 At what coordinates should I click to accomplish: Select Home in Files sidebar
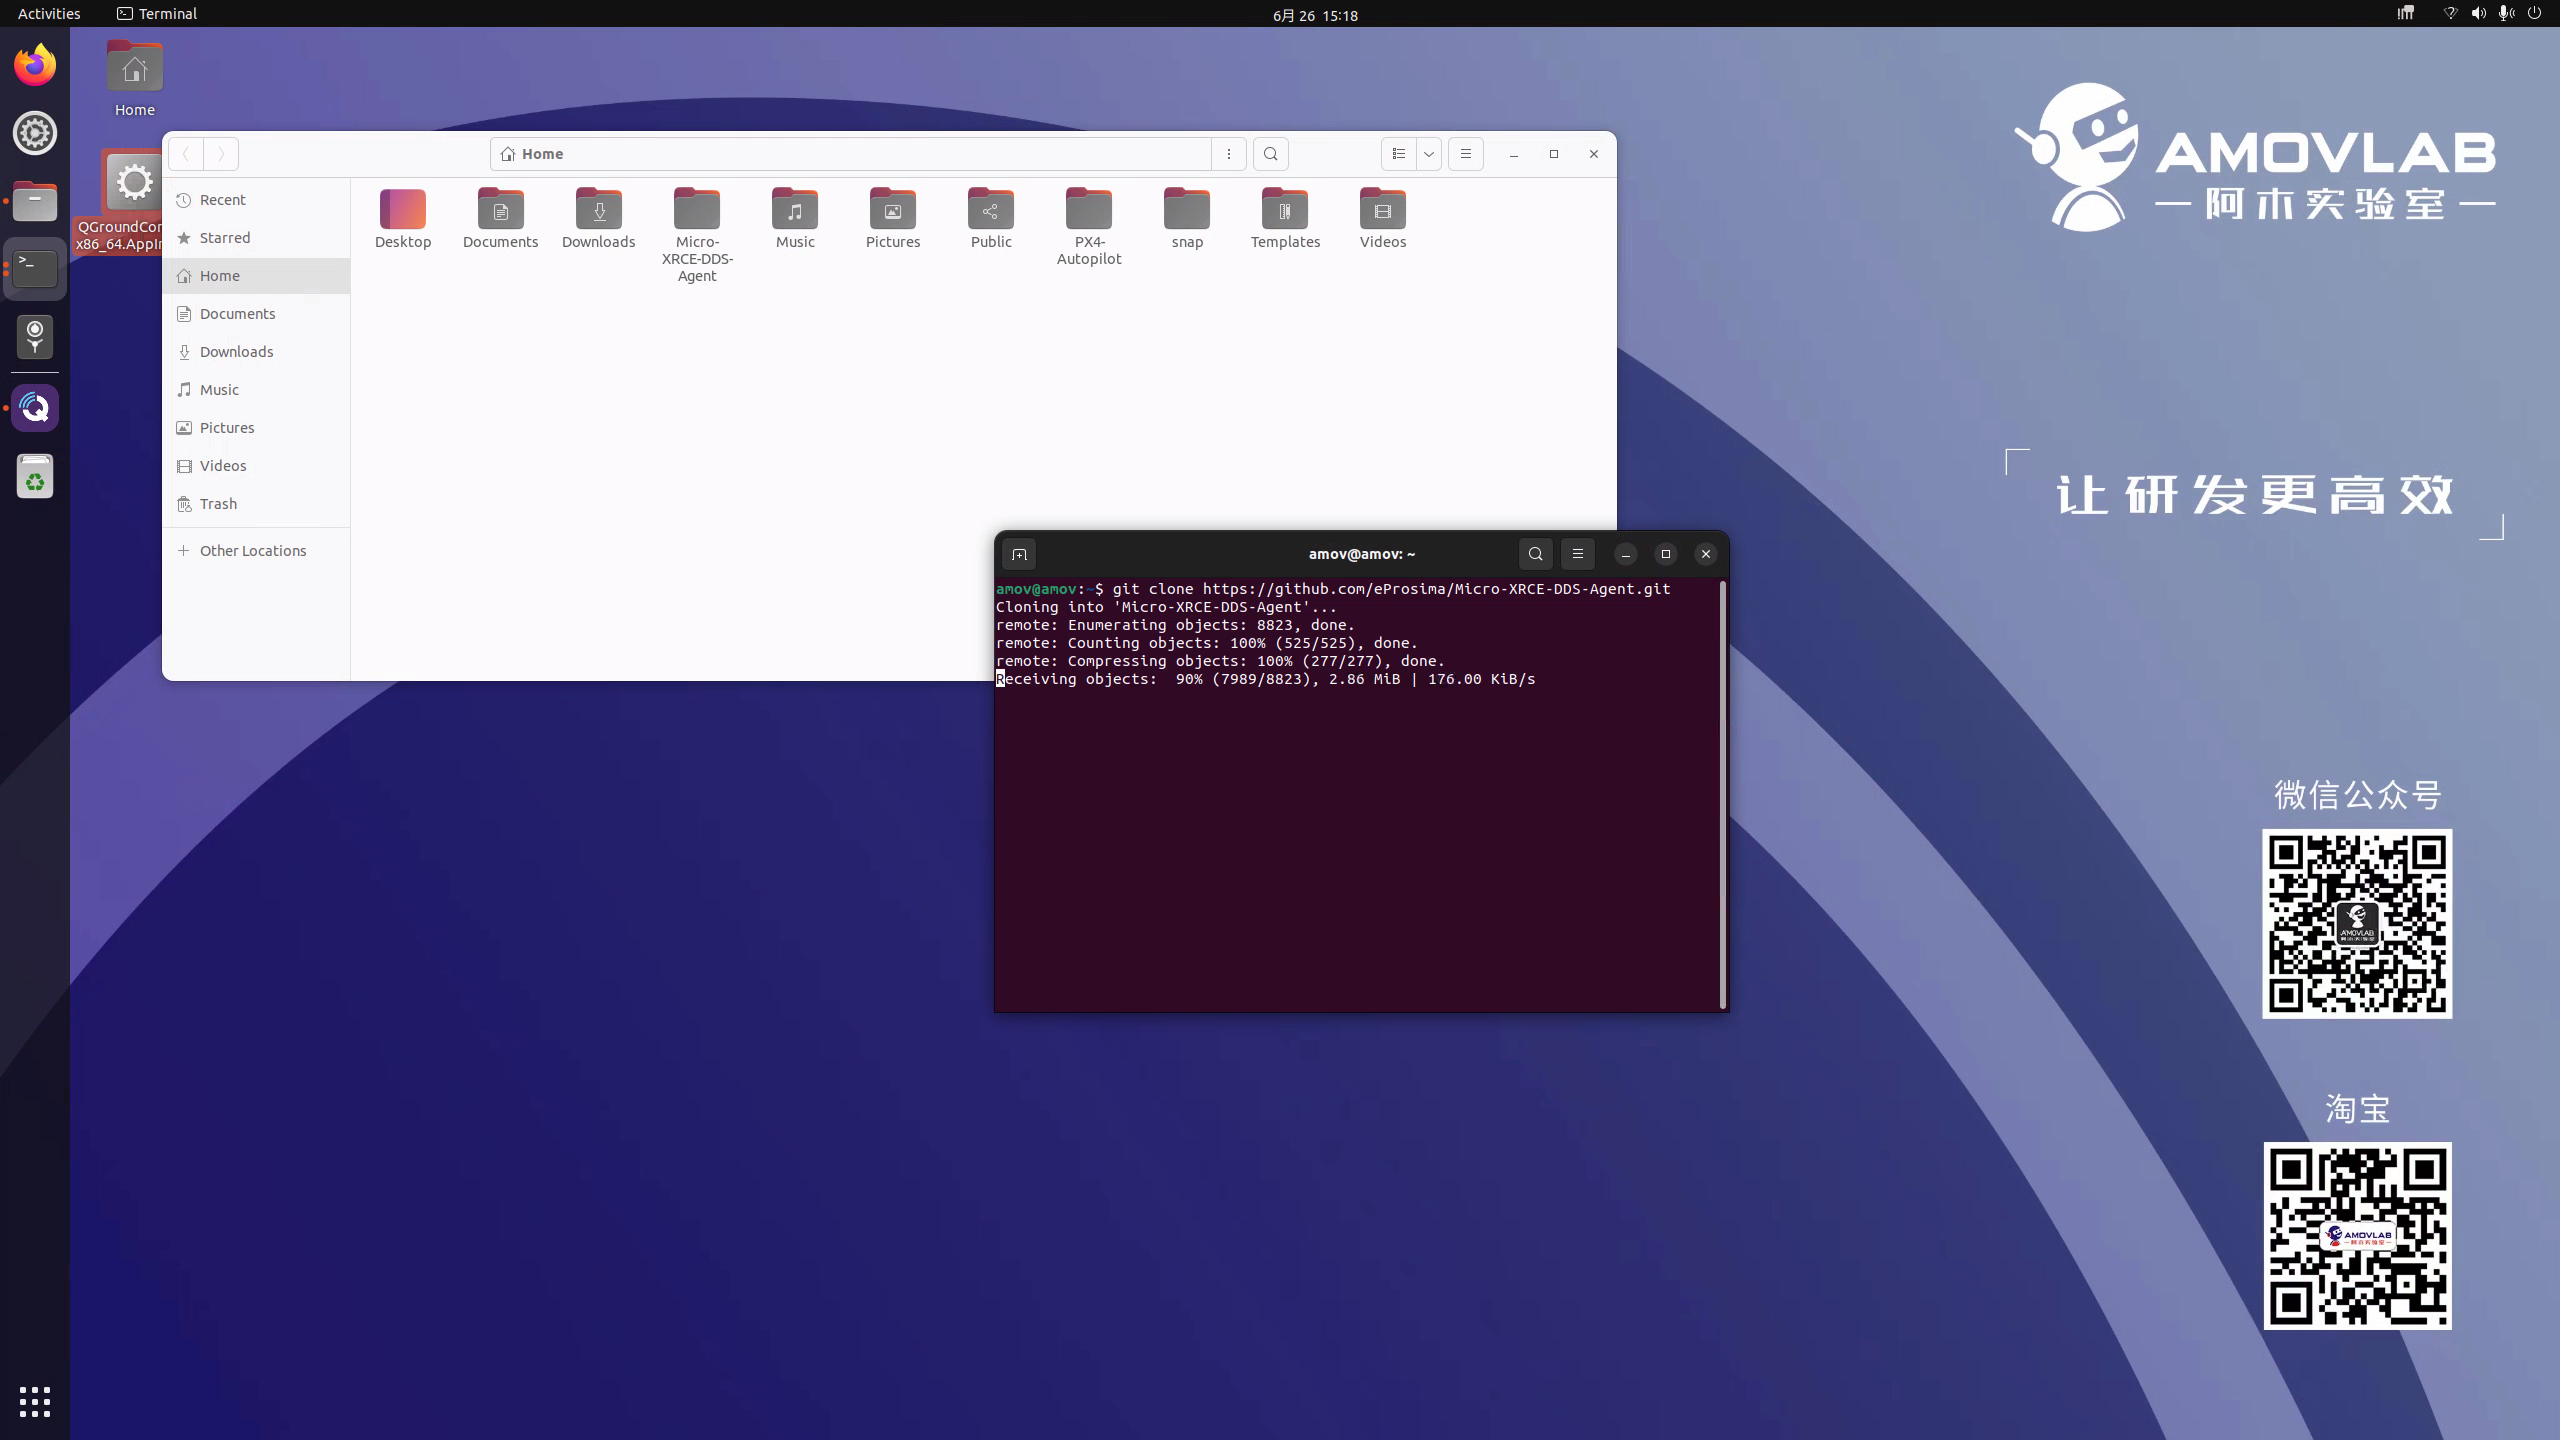click(x=257, y=276)
